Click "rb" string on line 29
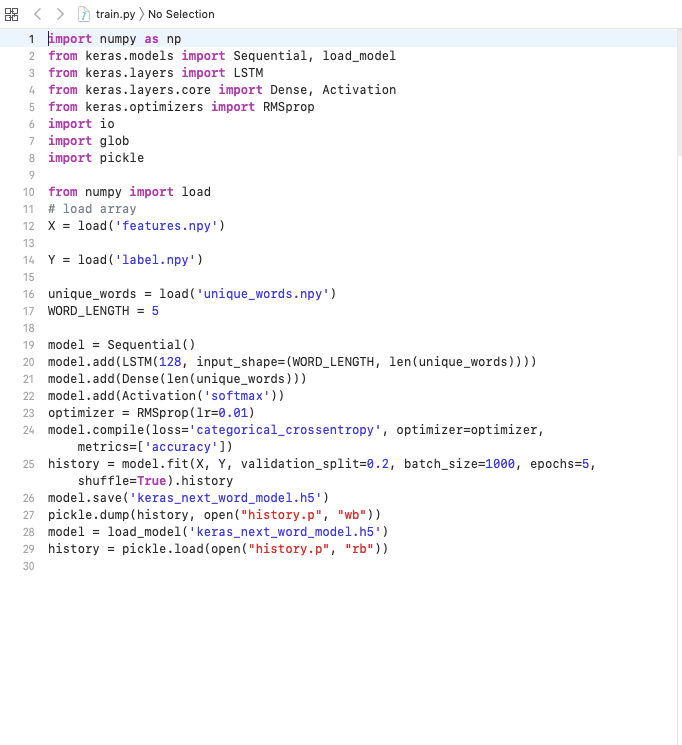 click(359, 549)
